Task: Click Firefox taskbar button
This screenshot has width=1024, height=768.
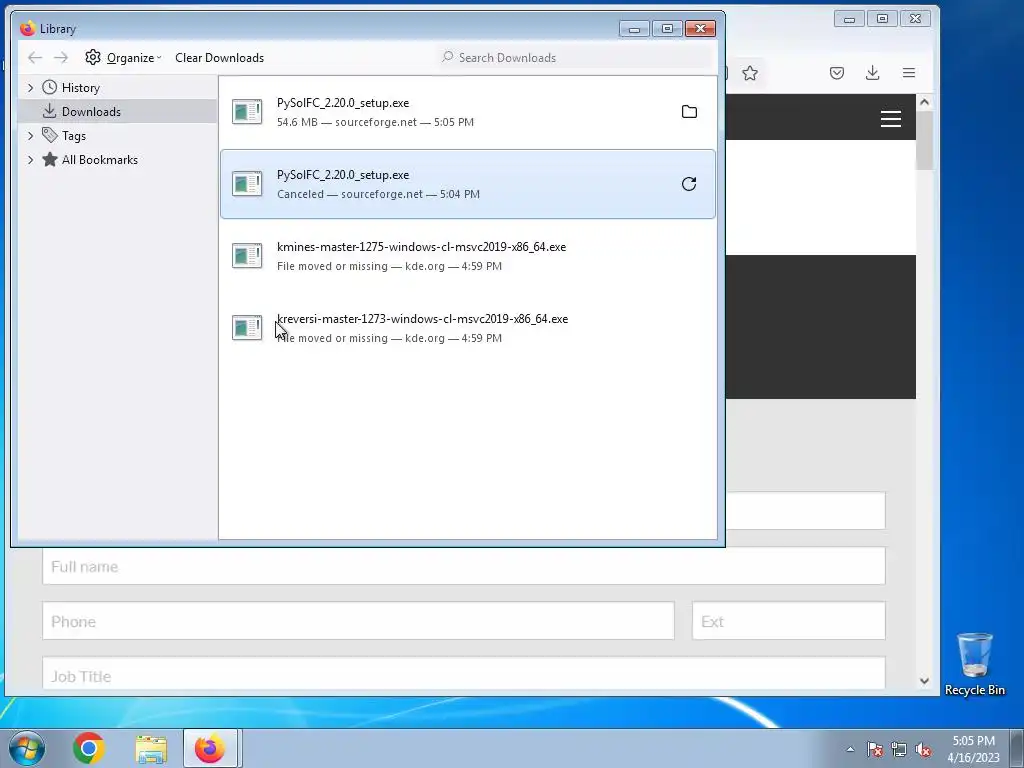Action: coord(210,748)
